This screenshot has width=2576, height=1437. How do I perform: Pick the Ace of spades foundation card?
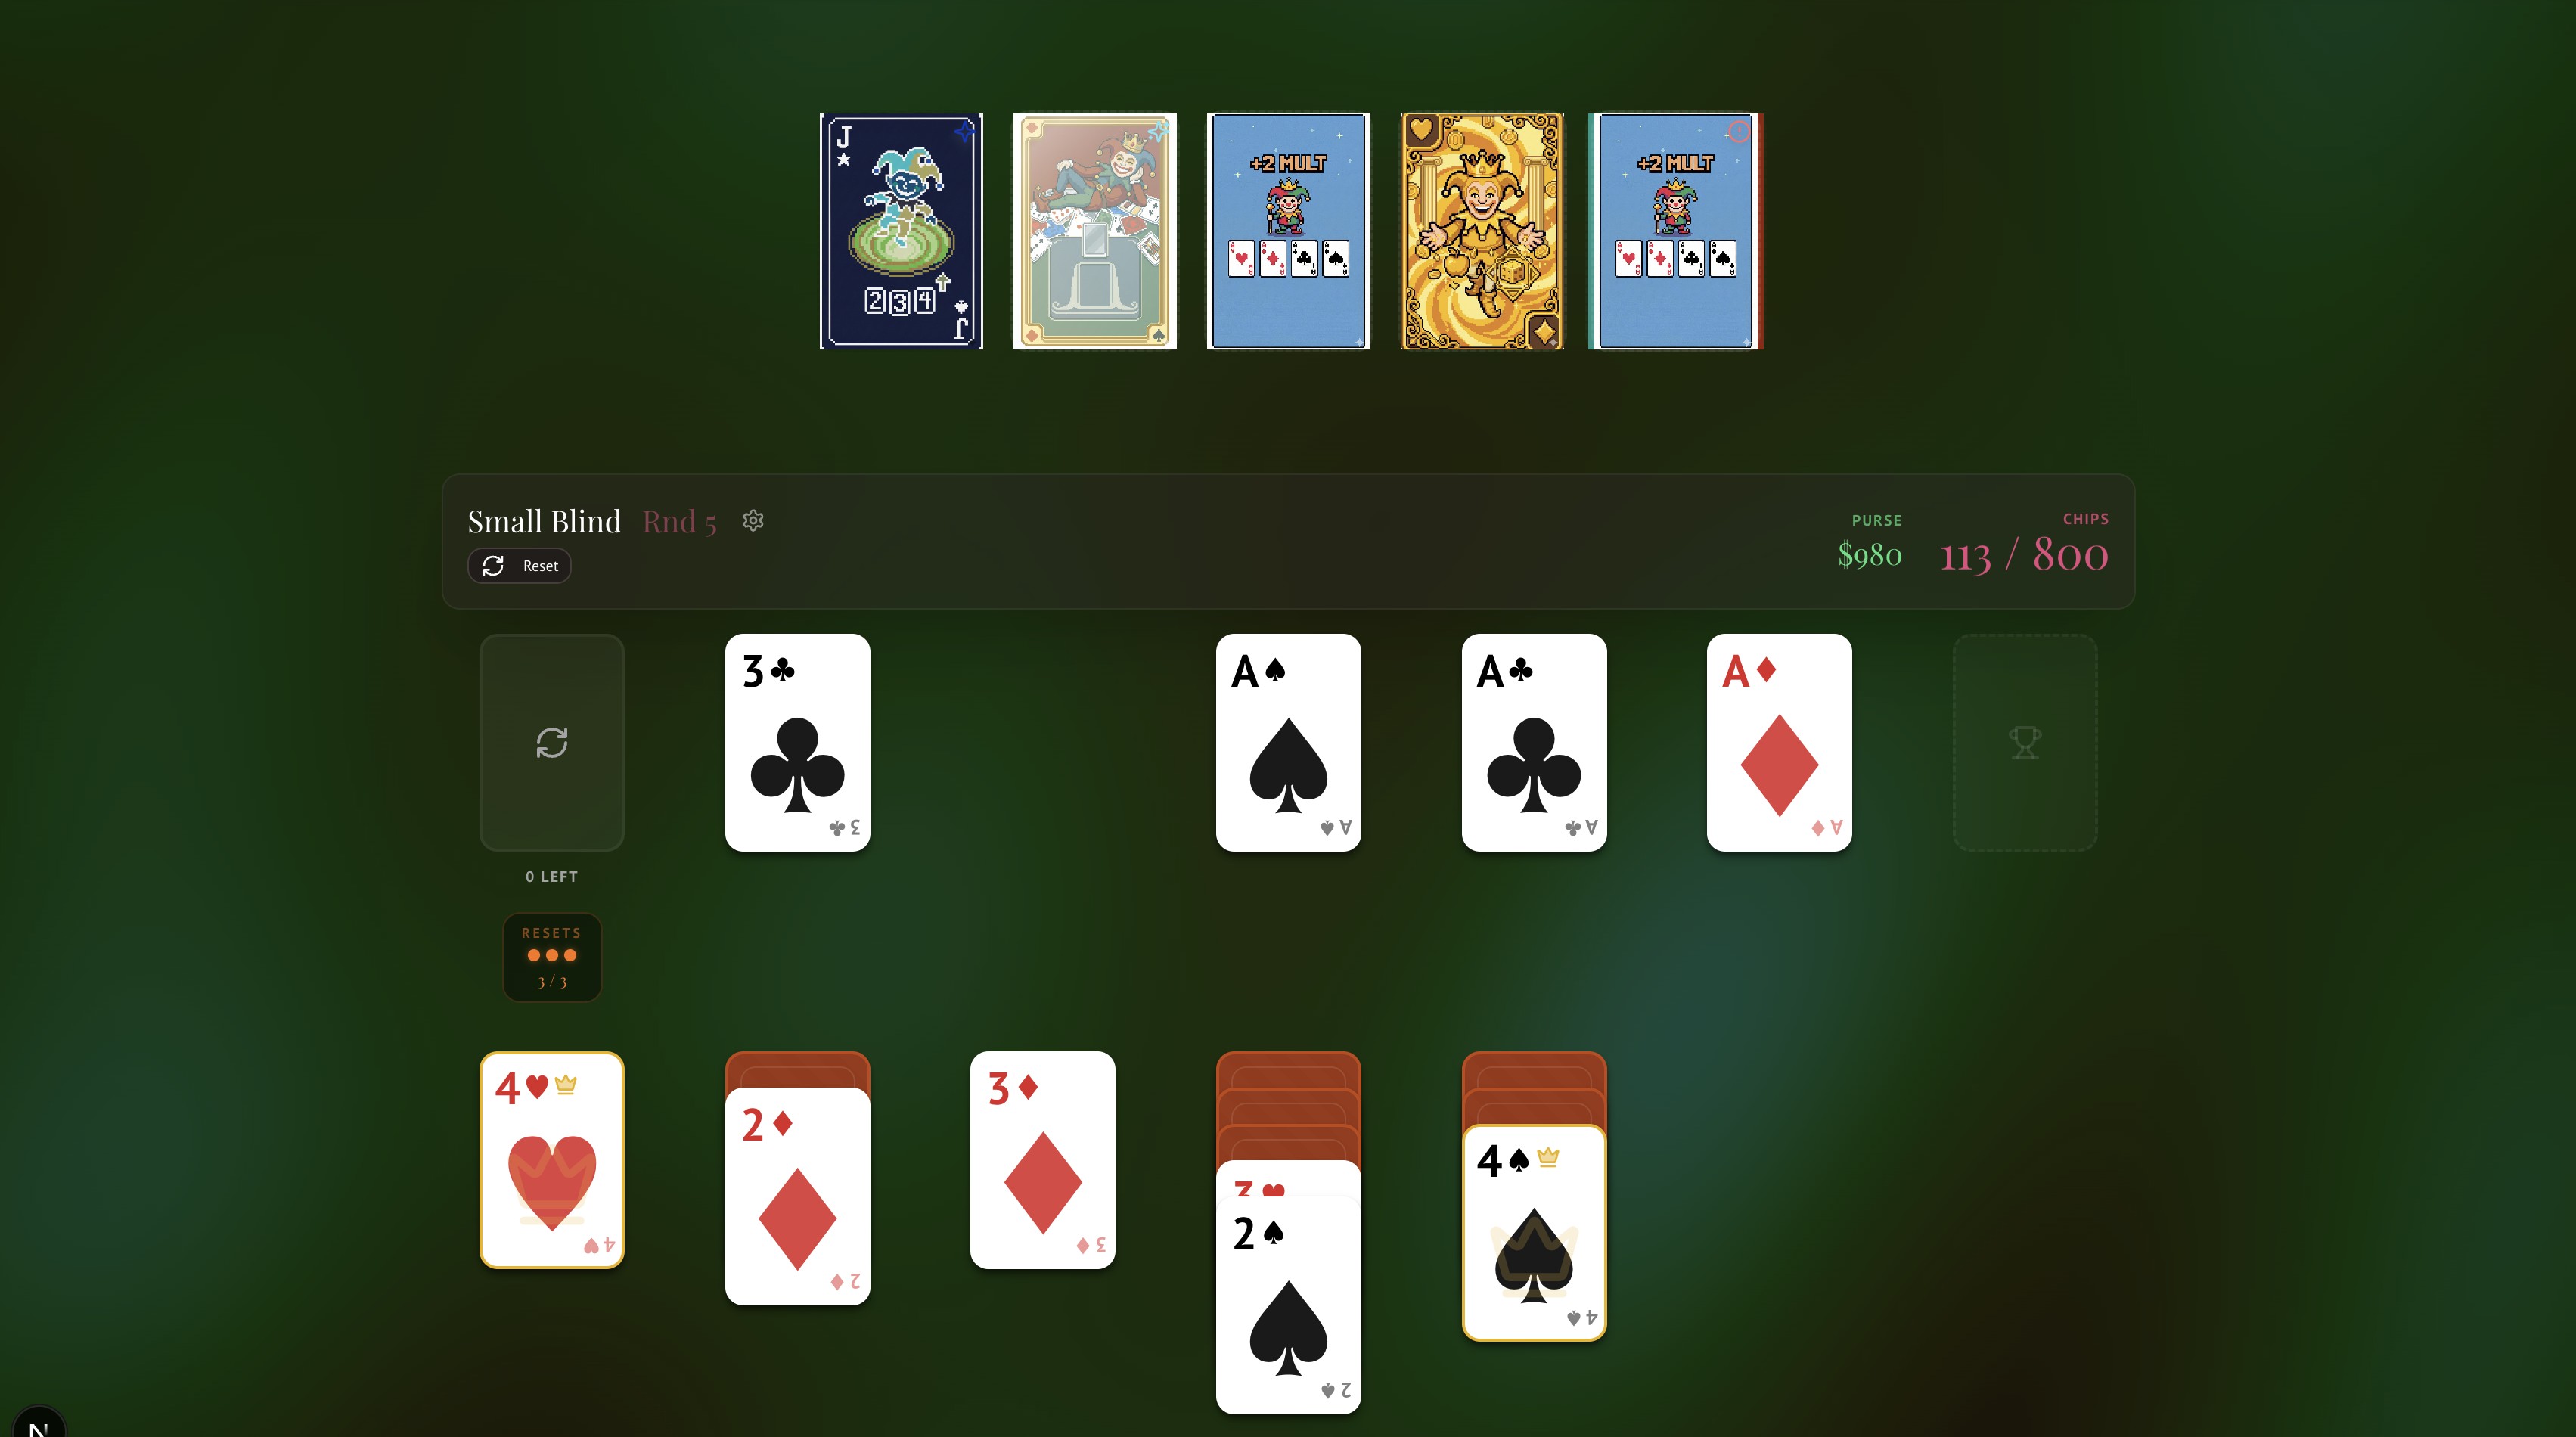pos(1288,742)
